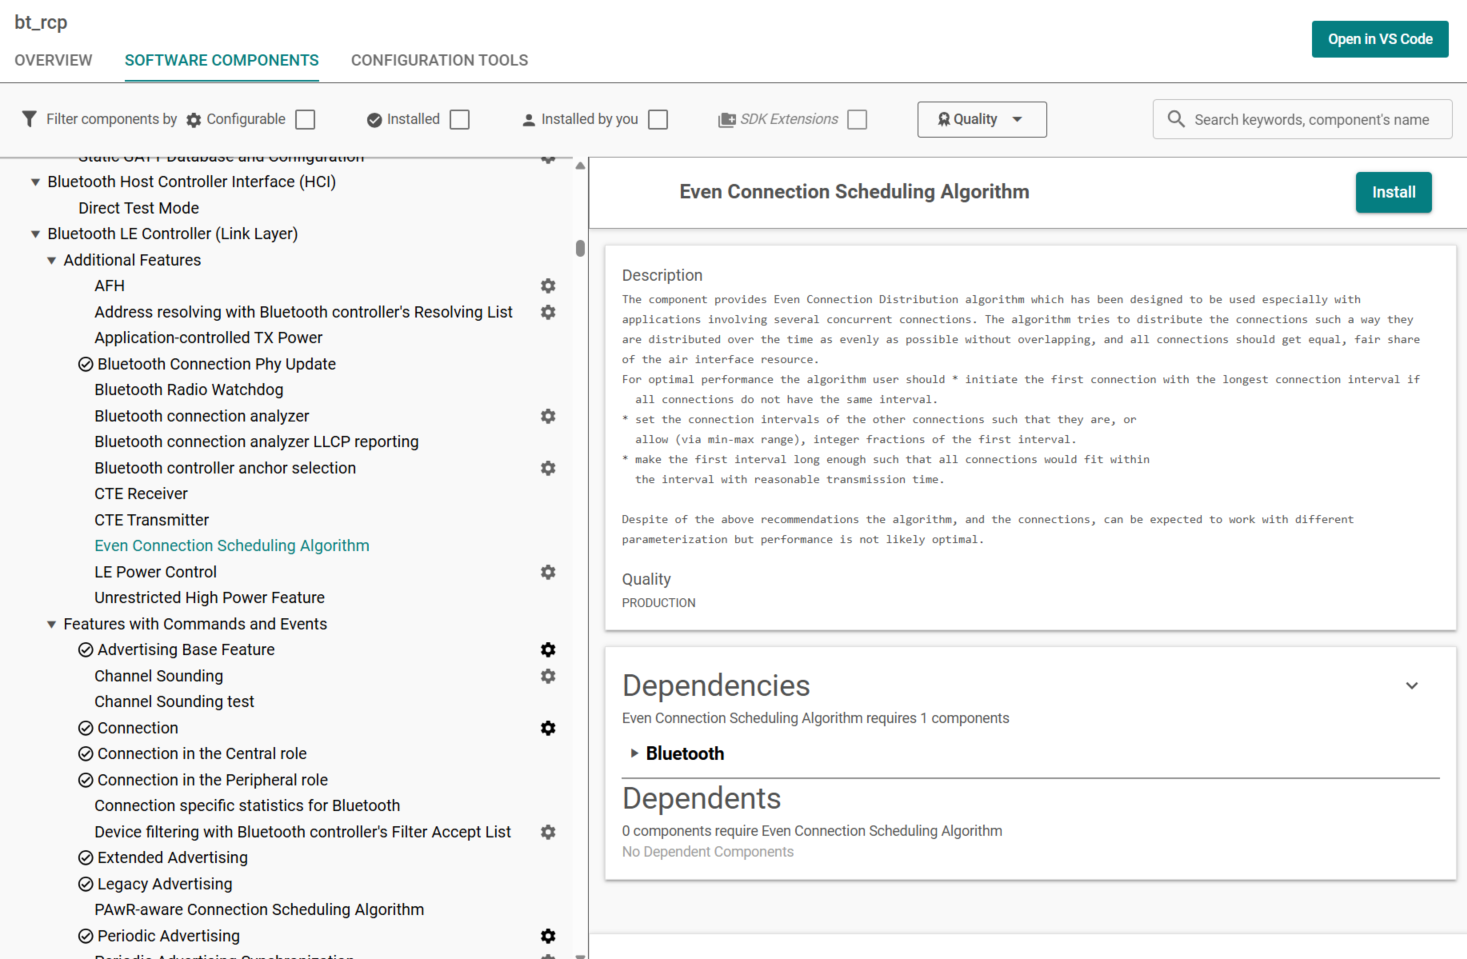Select Even Connection Scheduling Algorithm in tree
The width and height of the screenshot is (1467, 959).
click(232, 546)
